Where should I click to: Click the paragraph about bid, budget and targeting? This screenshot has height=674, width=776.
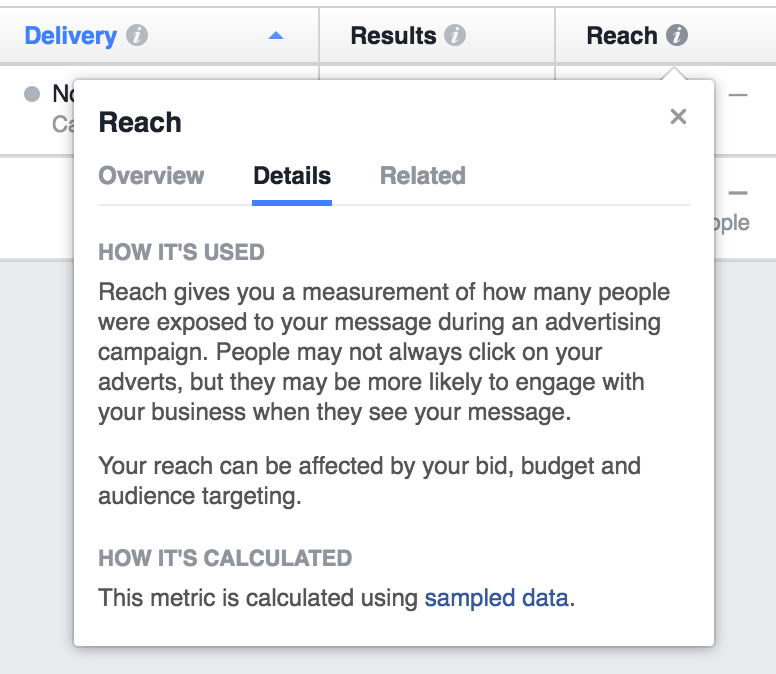pos(369,481)
